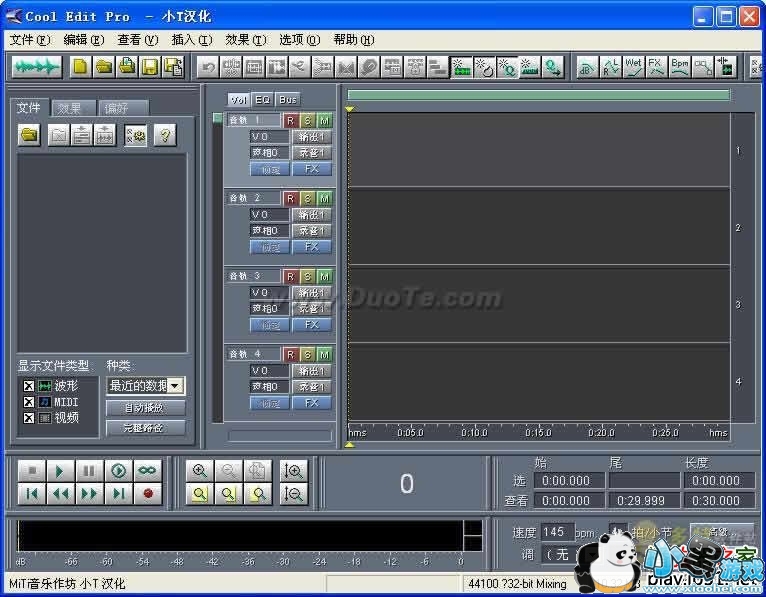
Task: Open track 1 输出1 output selector
Action: coord(312,137)
